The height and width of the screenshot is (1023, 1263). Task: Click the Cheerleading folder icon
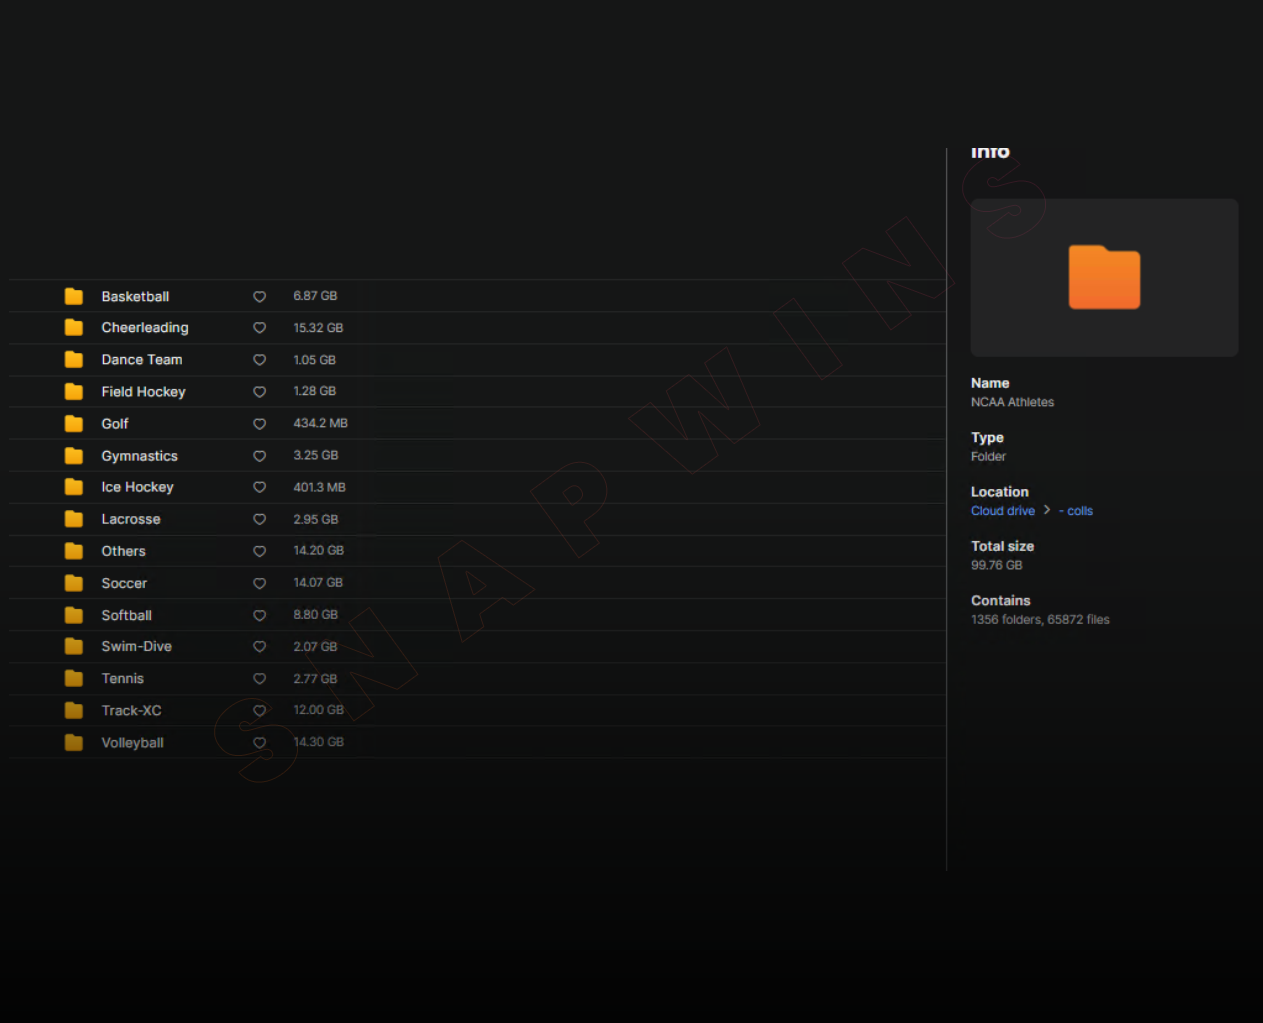pyautogui.click(x=74, y=328)
